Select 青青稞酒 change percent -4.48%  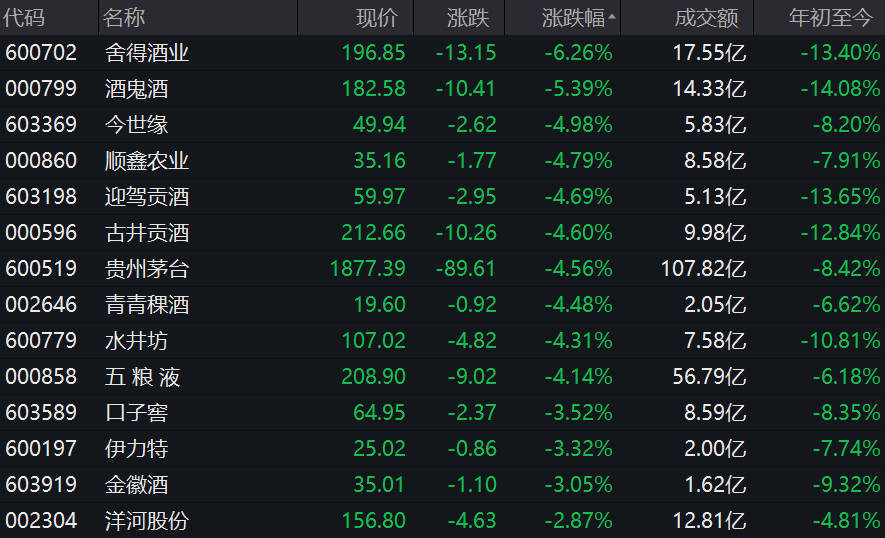tap(578, 305)
